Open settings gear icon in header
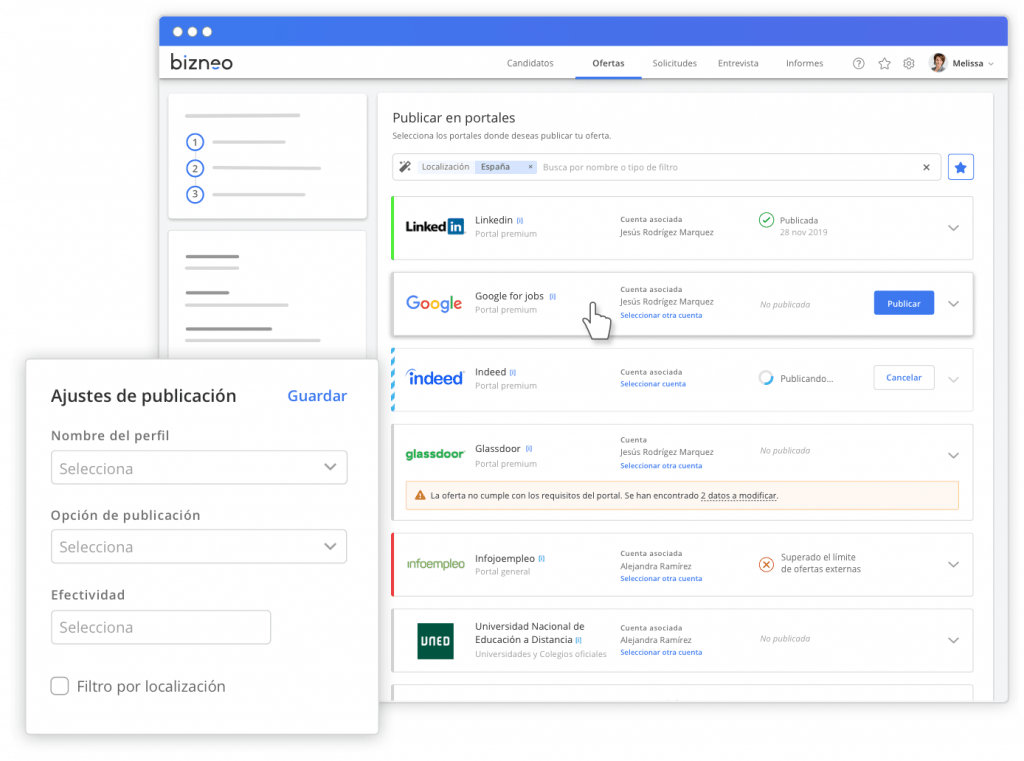Screen dimensions: 1024x761 (x=909, y=63)
